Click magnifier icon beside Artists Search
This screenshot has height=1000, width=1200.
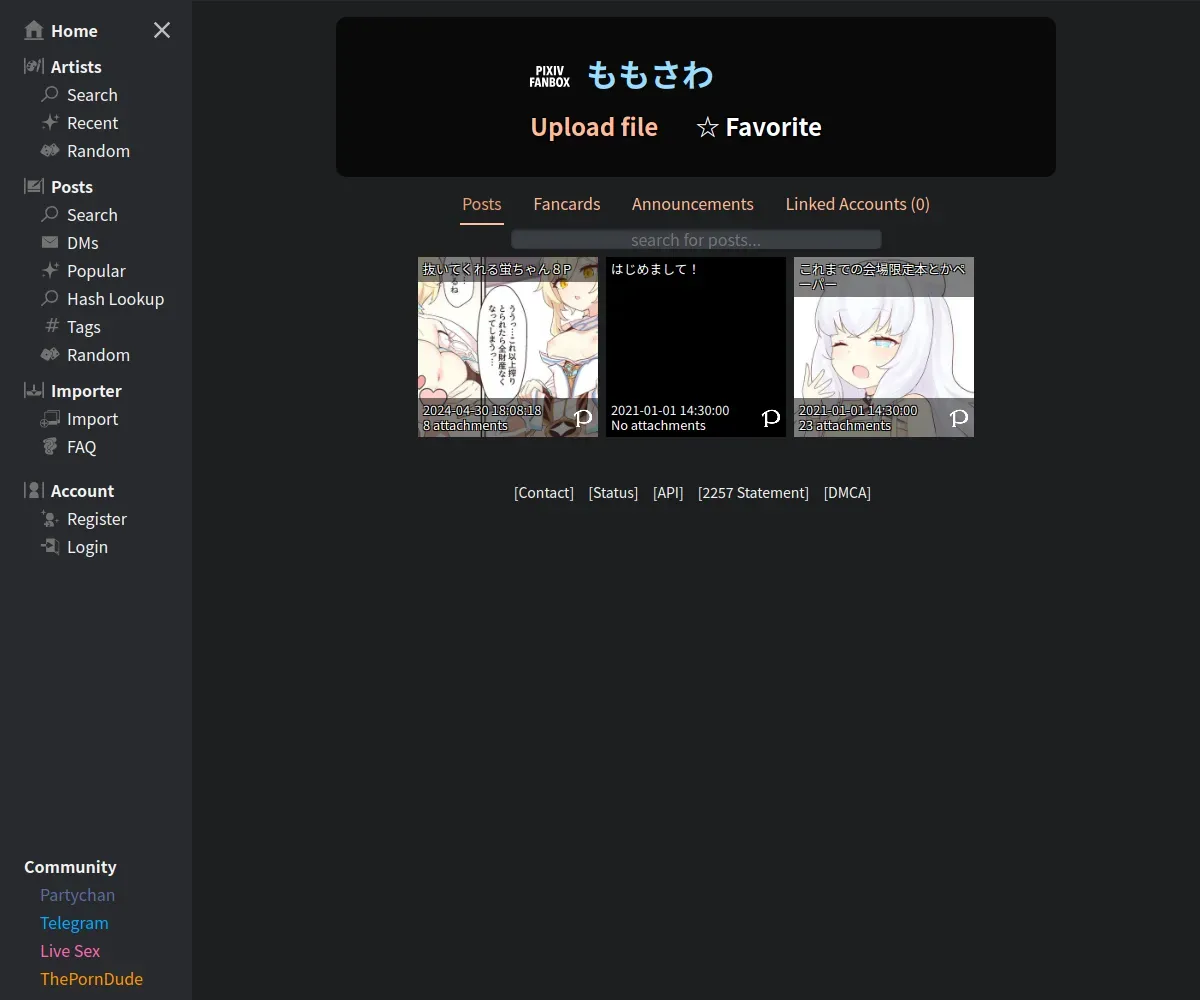(x=50, y=94)
